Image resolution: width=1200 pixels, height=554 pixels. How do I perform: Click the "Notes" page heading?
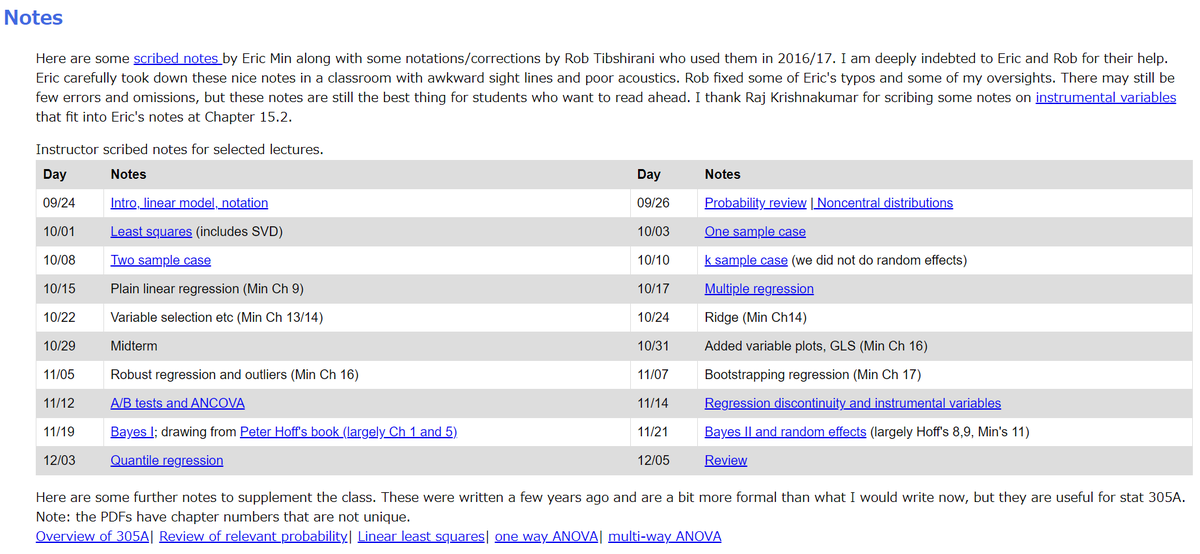click(x=33, y=18)
